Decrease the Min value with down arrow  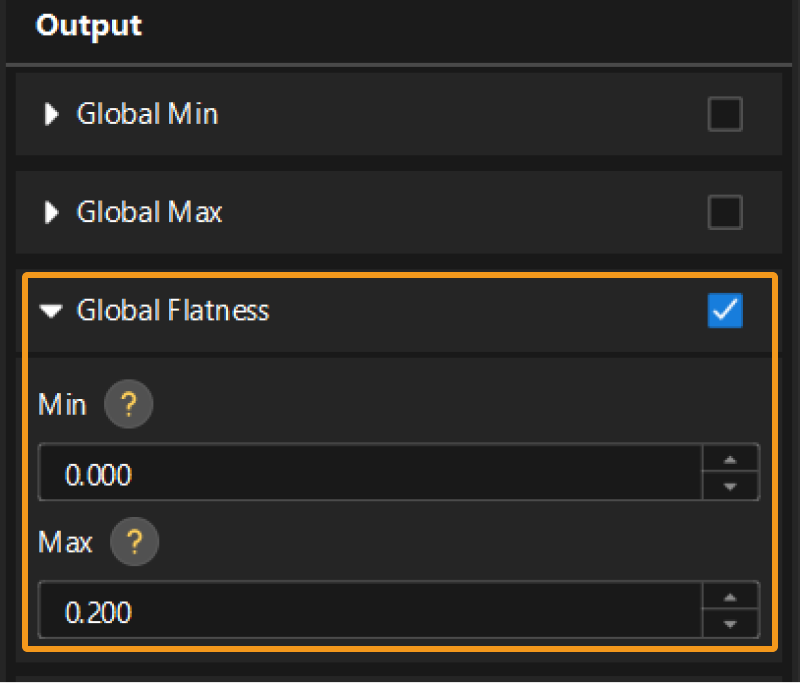730,486
